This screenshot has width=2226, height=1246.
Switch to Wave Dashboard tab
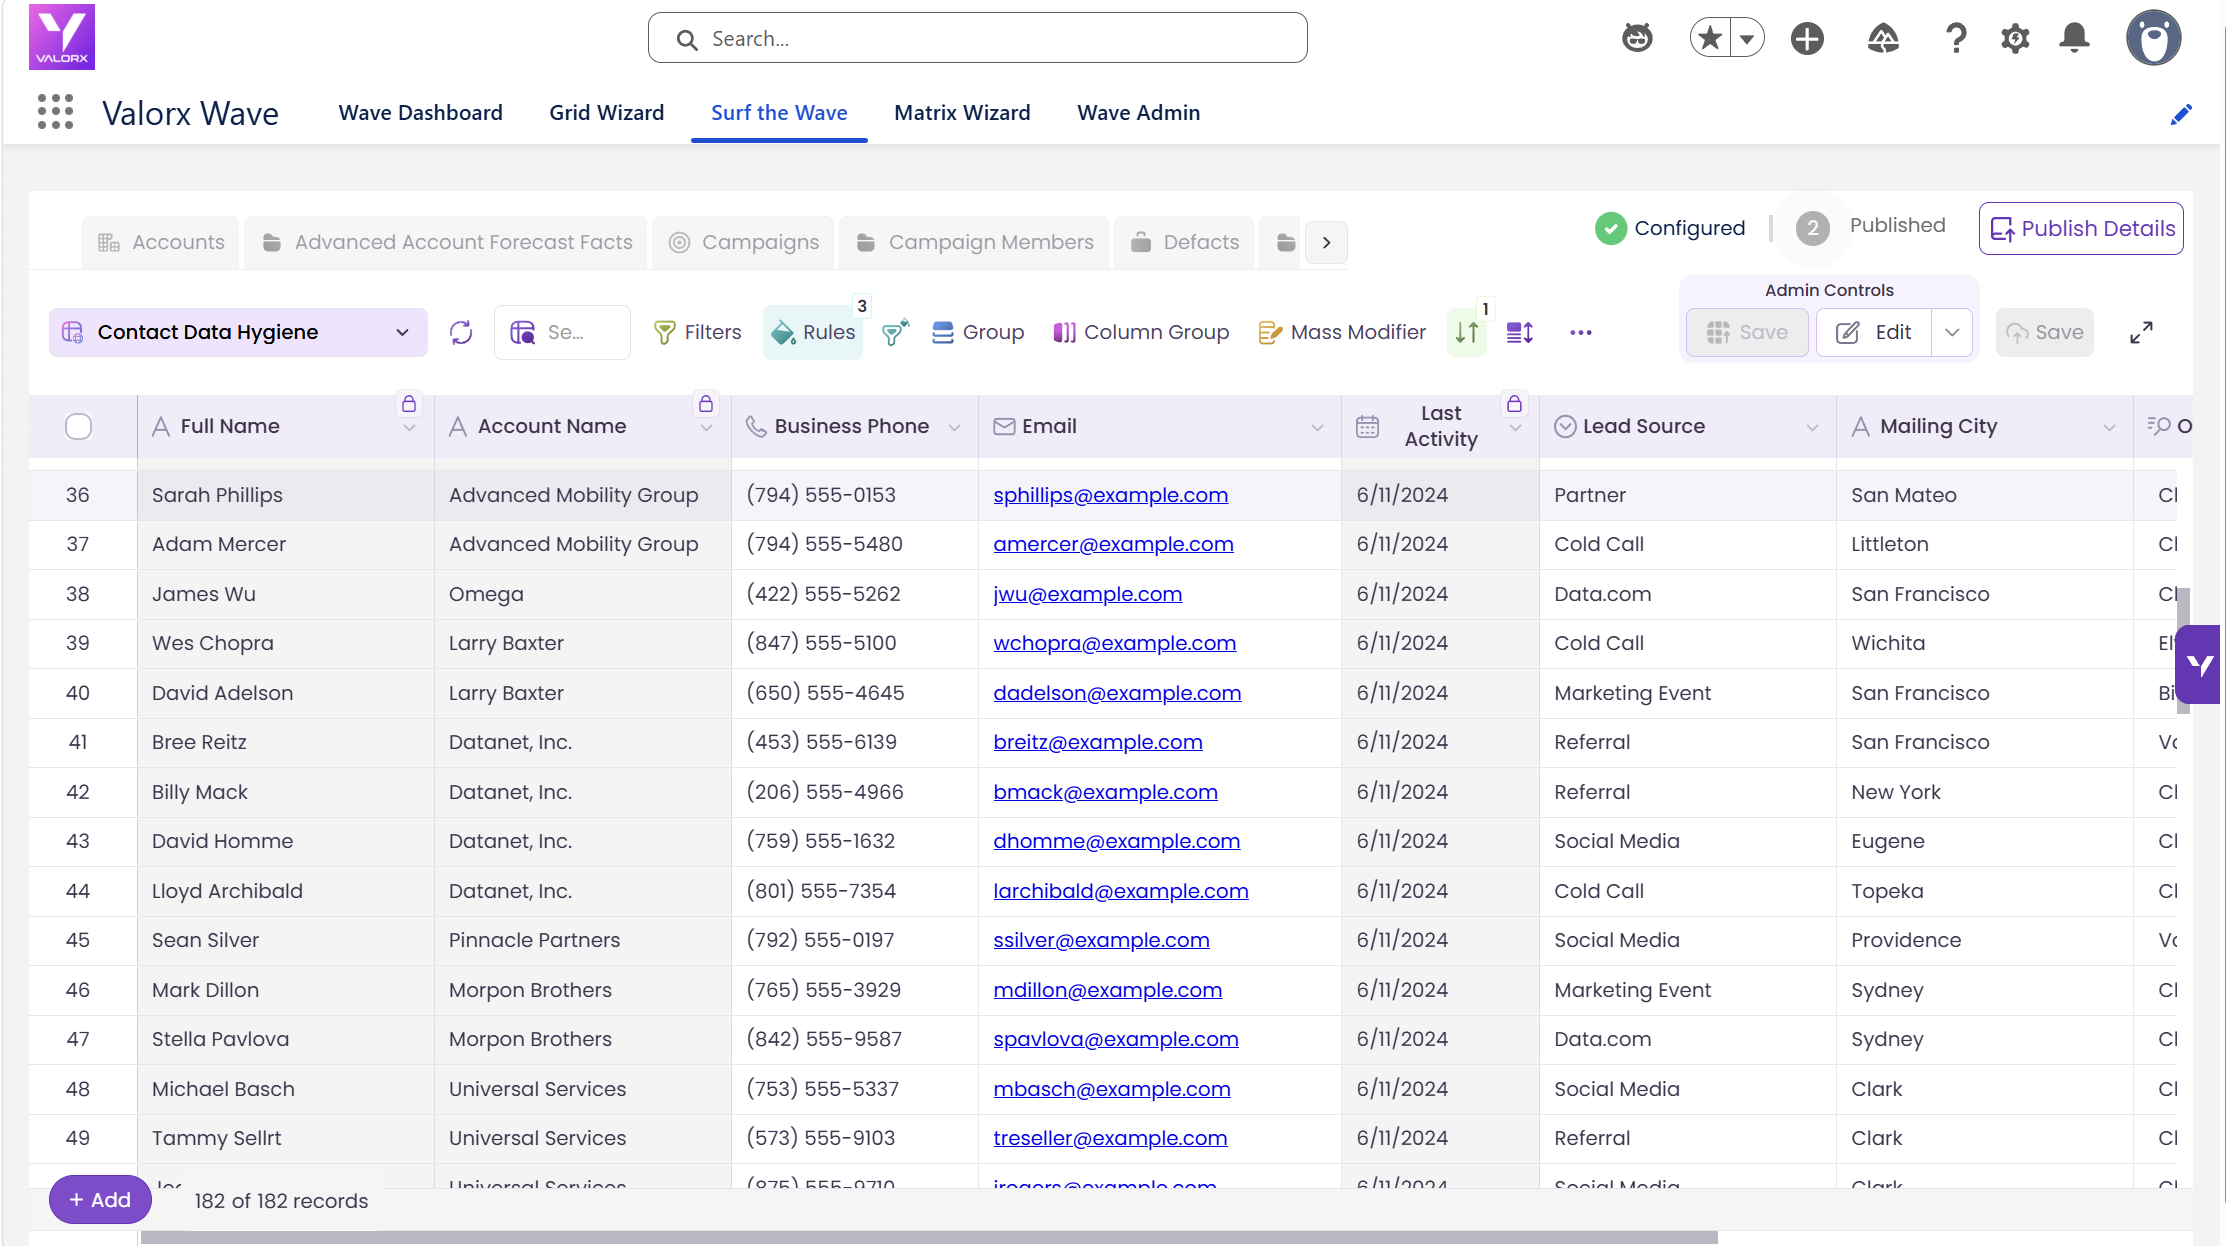pos(421,113)
